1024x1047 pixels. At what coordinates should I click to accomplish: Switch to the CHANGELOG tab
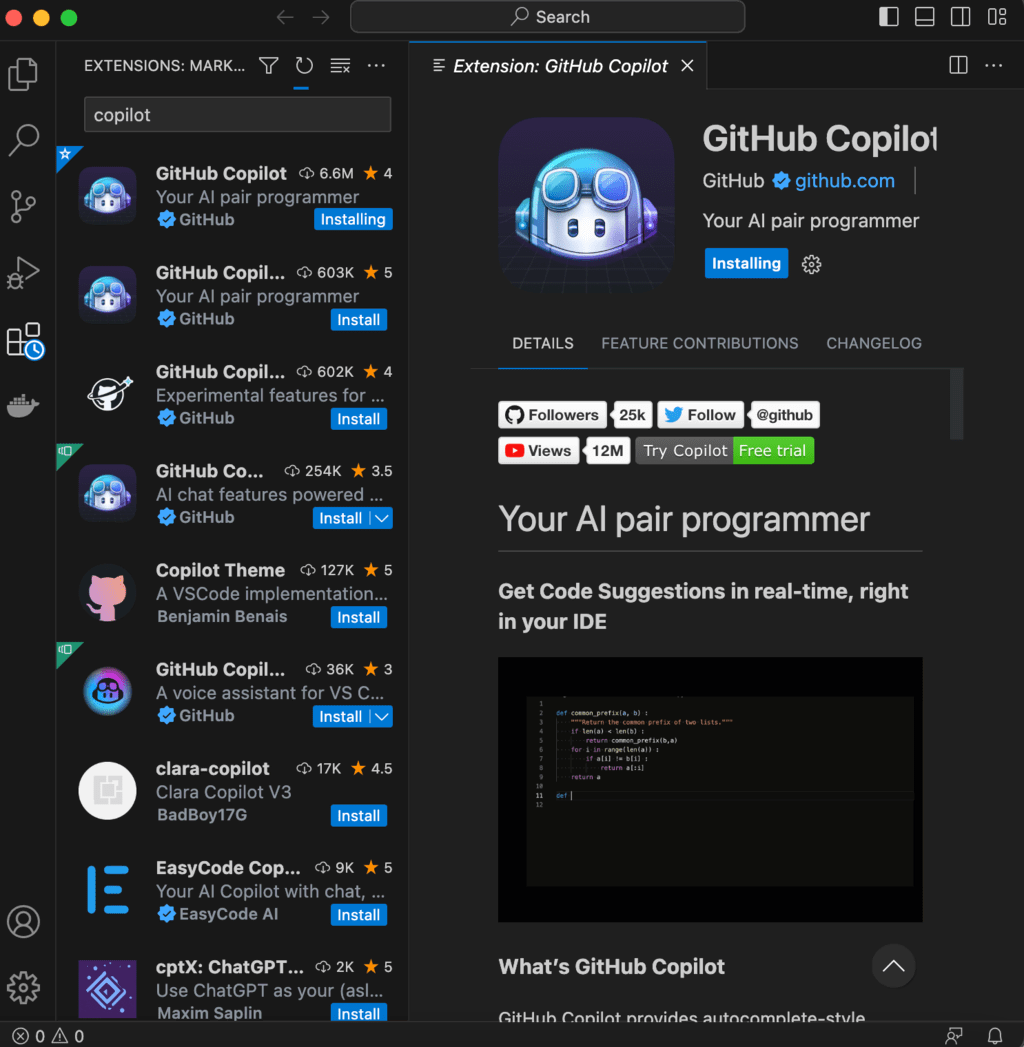tap(874, 343)
